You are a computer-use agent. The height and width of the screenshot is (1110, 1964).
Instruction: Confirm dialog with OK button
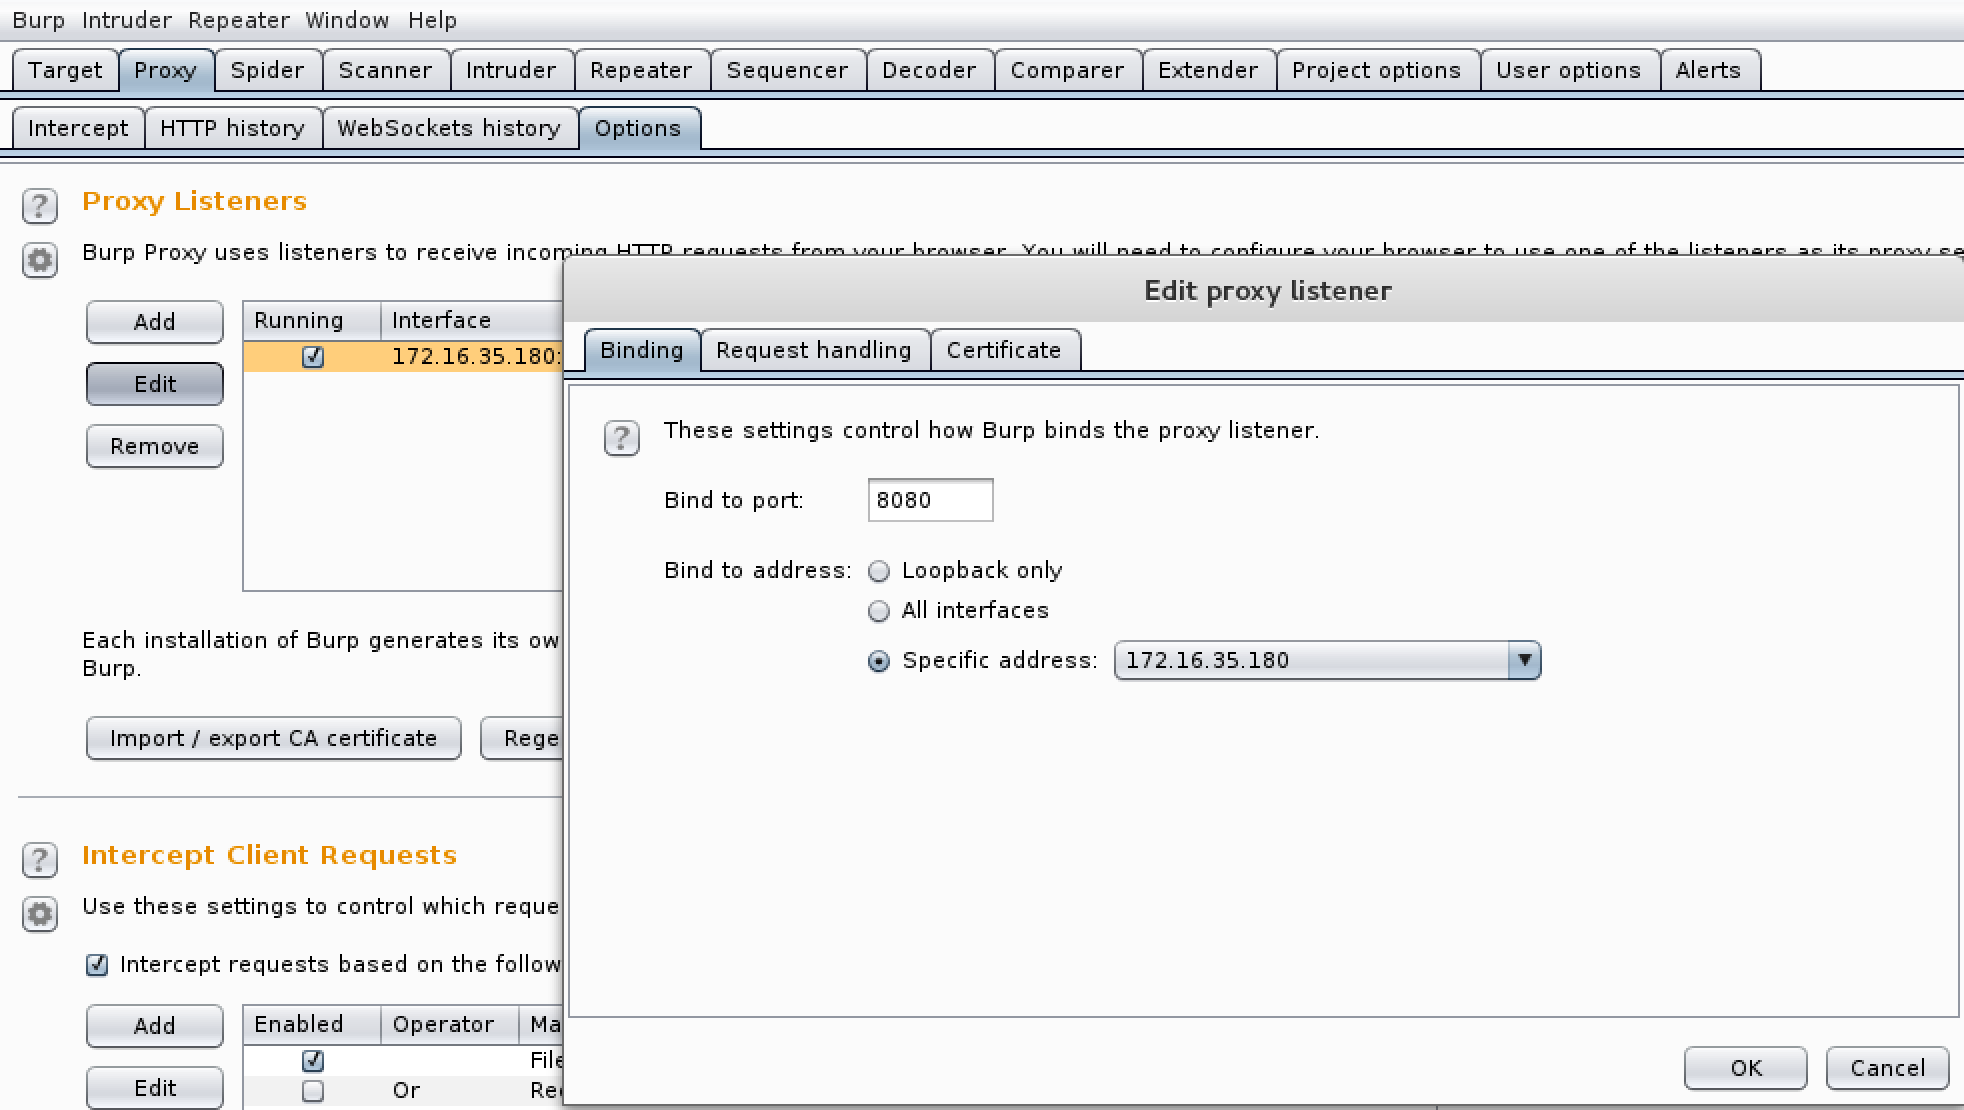(x=1746, y=1068)
